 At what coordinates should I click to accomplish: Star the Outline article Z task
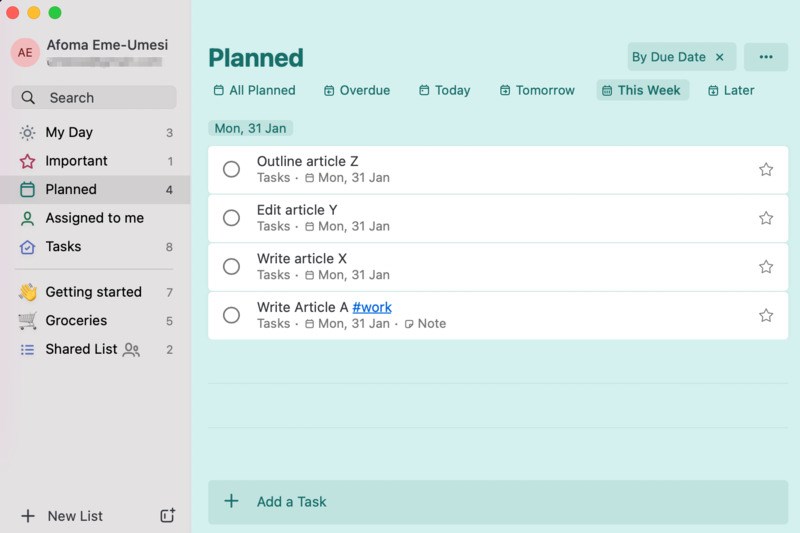click(x=766, y=169)
